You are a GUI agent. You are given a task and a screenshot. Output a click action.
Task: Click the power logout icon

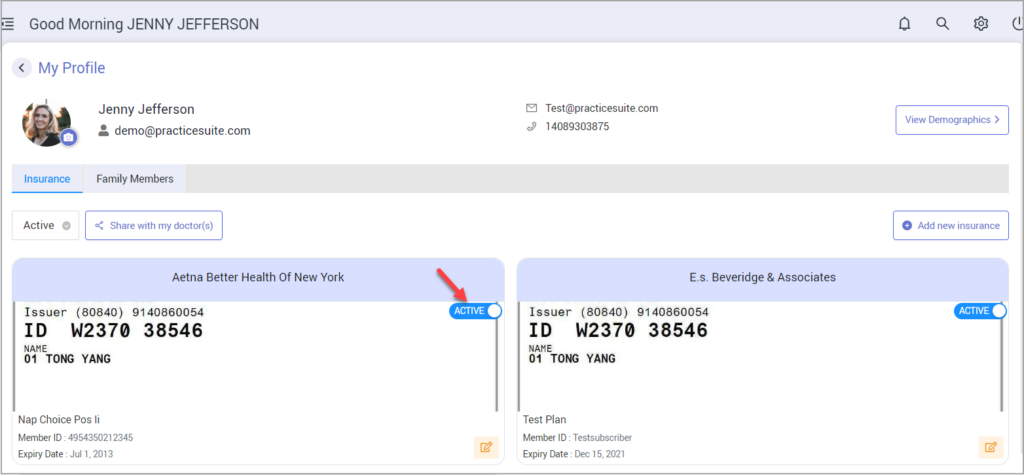point(1017,24)
